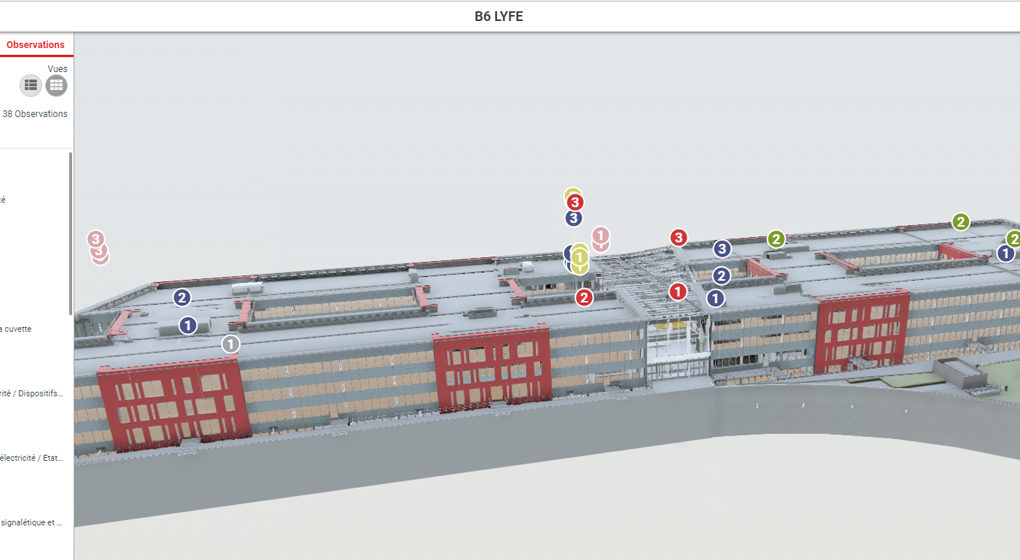Open the 'signalétique et' observation entry
This screenshot has width=1020, height=560.
tap(32, 522)
